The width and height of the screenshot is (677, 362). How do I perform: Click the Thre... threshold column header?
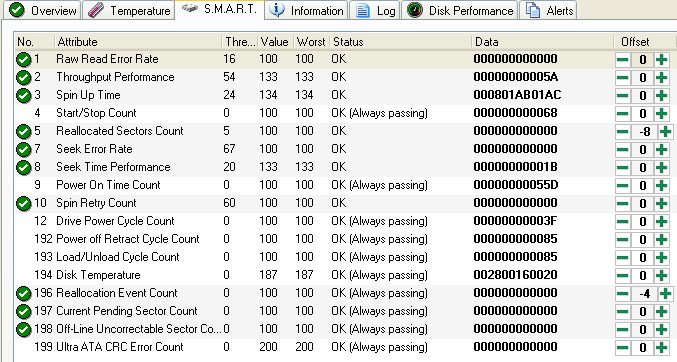[240, 42]
